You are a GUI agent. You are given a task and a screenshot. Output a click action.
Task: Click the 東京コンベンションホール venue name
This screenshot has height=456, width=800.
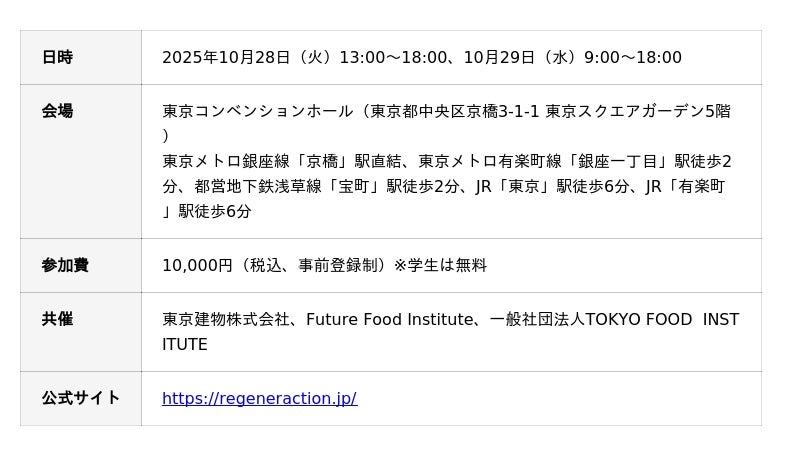[x=257, y=111]
